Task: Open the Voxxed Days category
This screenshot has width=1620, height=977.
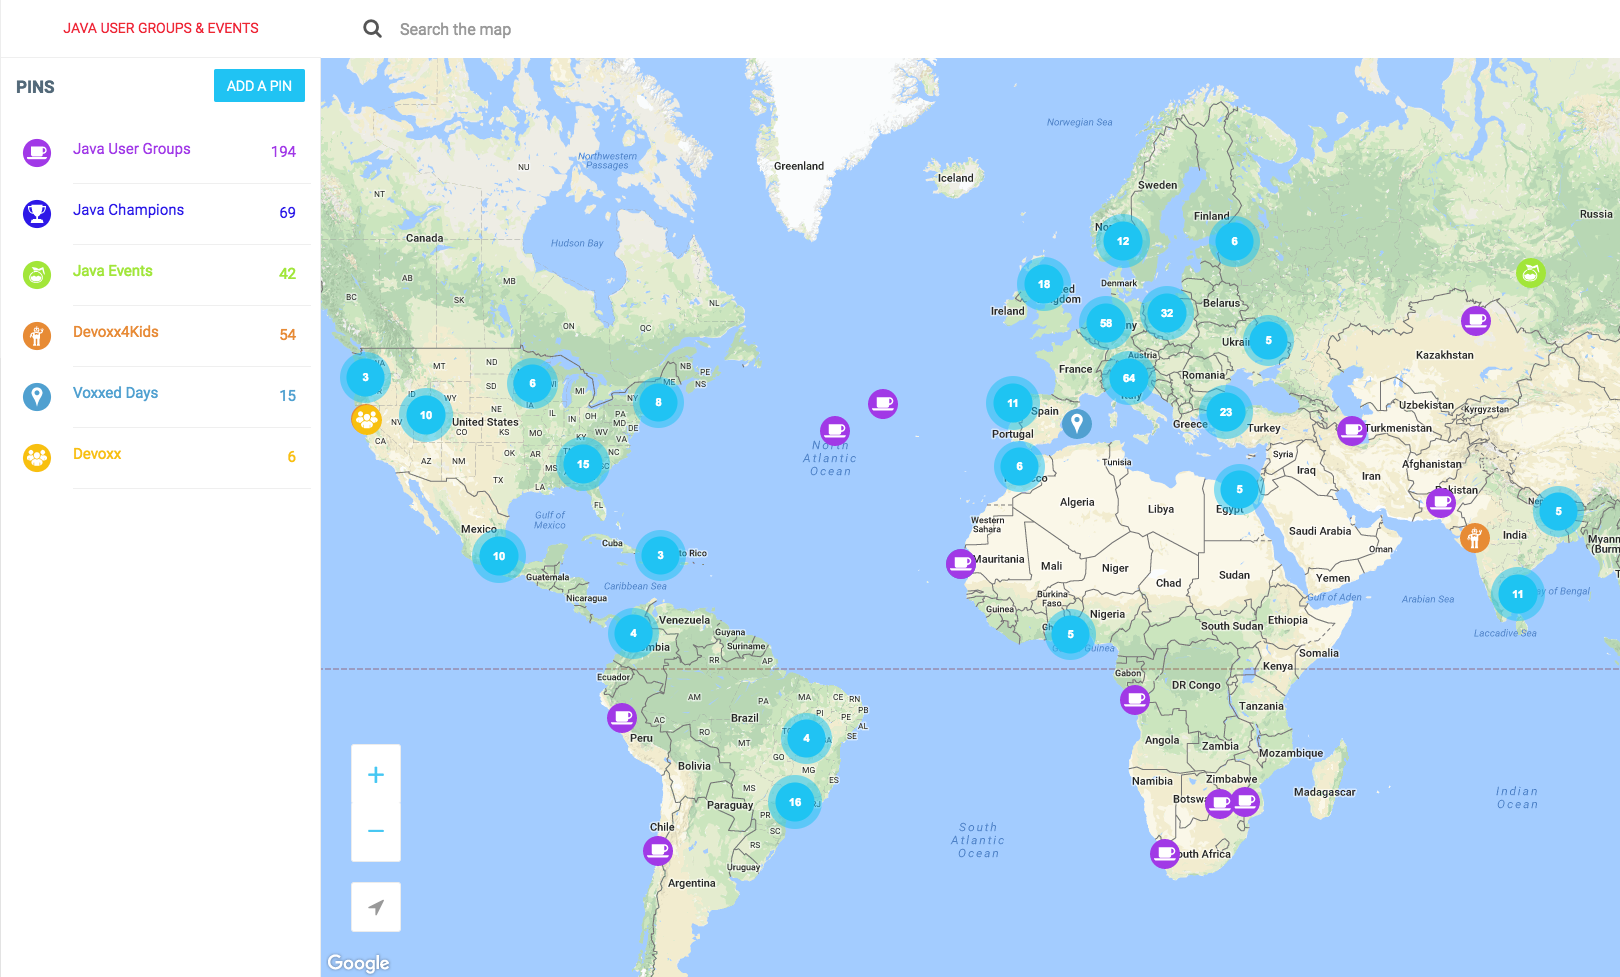Action: click(115, 393)
